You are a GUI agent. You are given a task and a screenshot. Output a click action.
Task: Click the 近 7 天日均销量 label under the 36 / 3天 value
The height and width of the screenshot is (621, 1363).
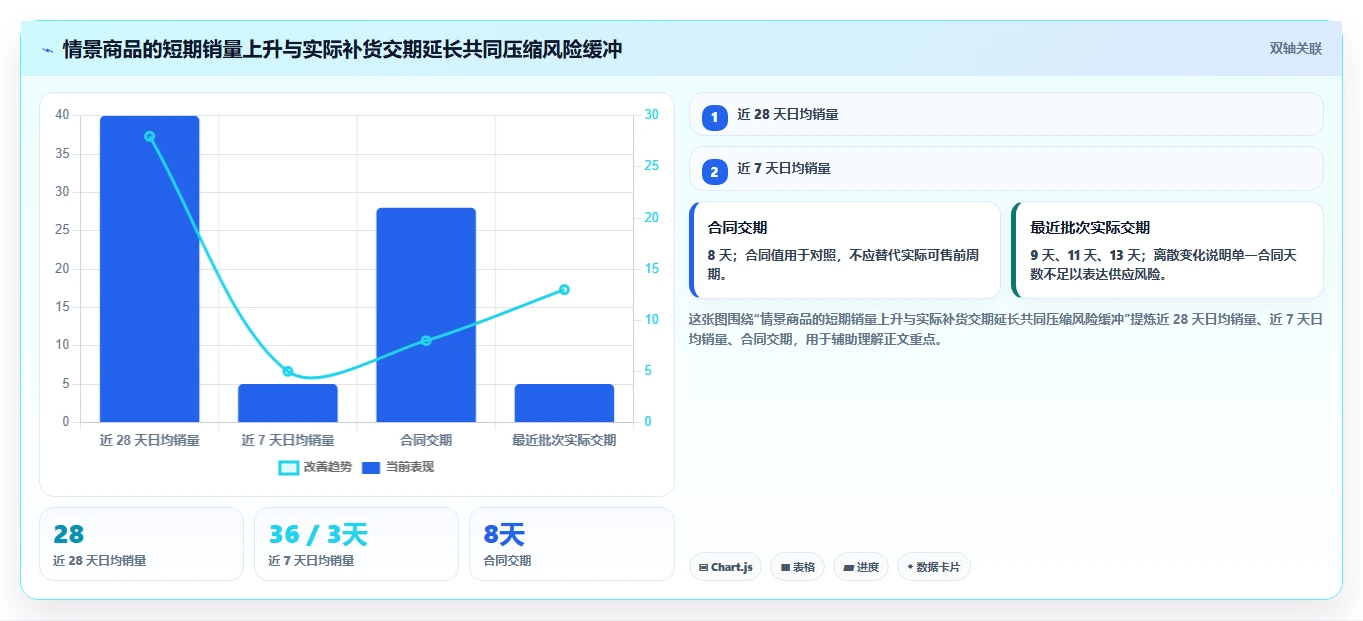click(311, 561)
